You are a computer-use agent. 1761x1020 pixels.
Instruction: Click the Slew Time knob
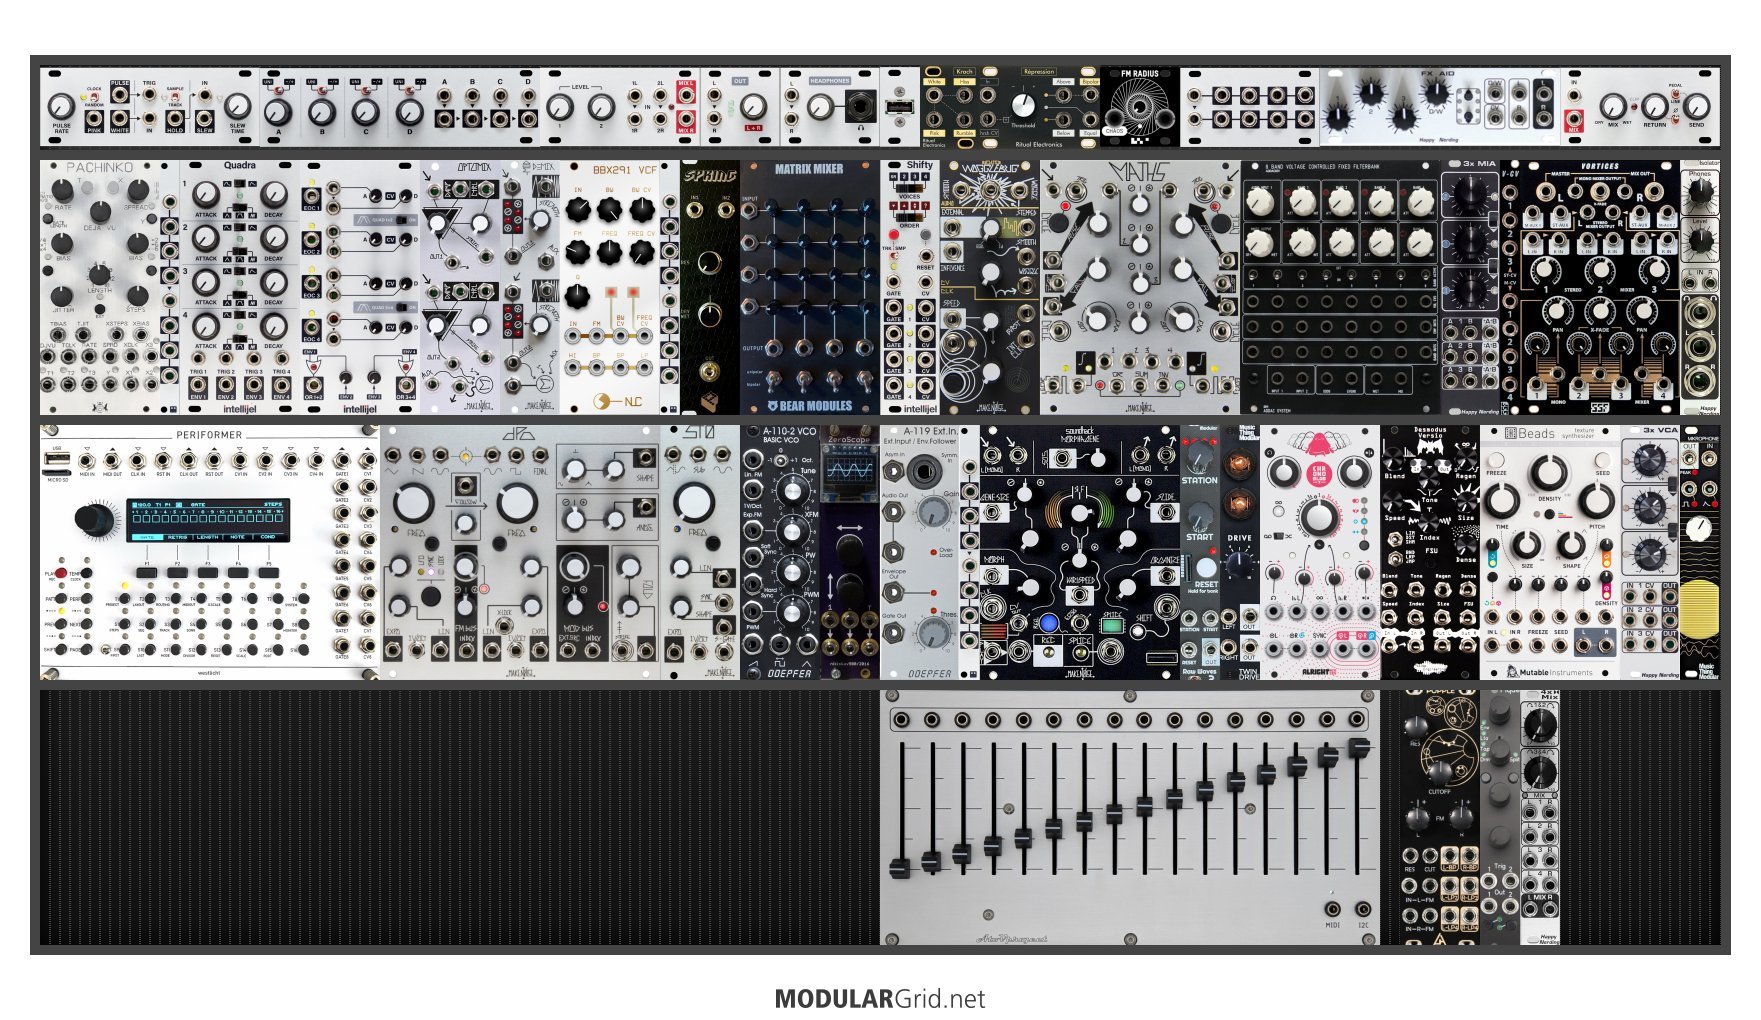click(237, 106)
